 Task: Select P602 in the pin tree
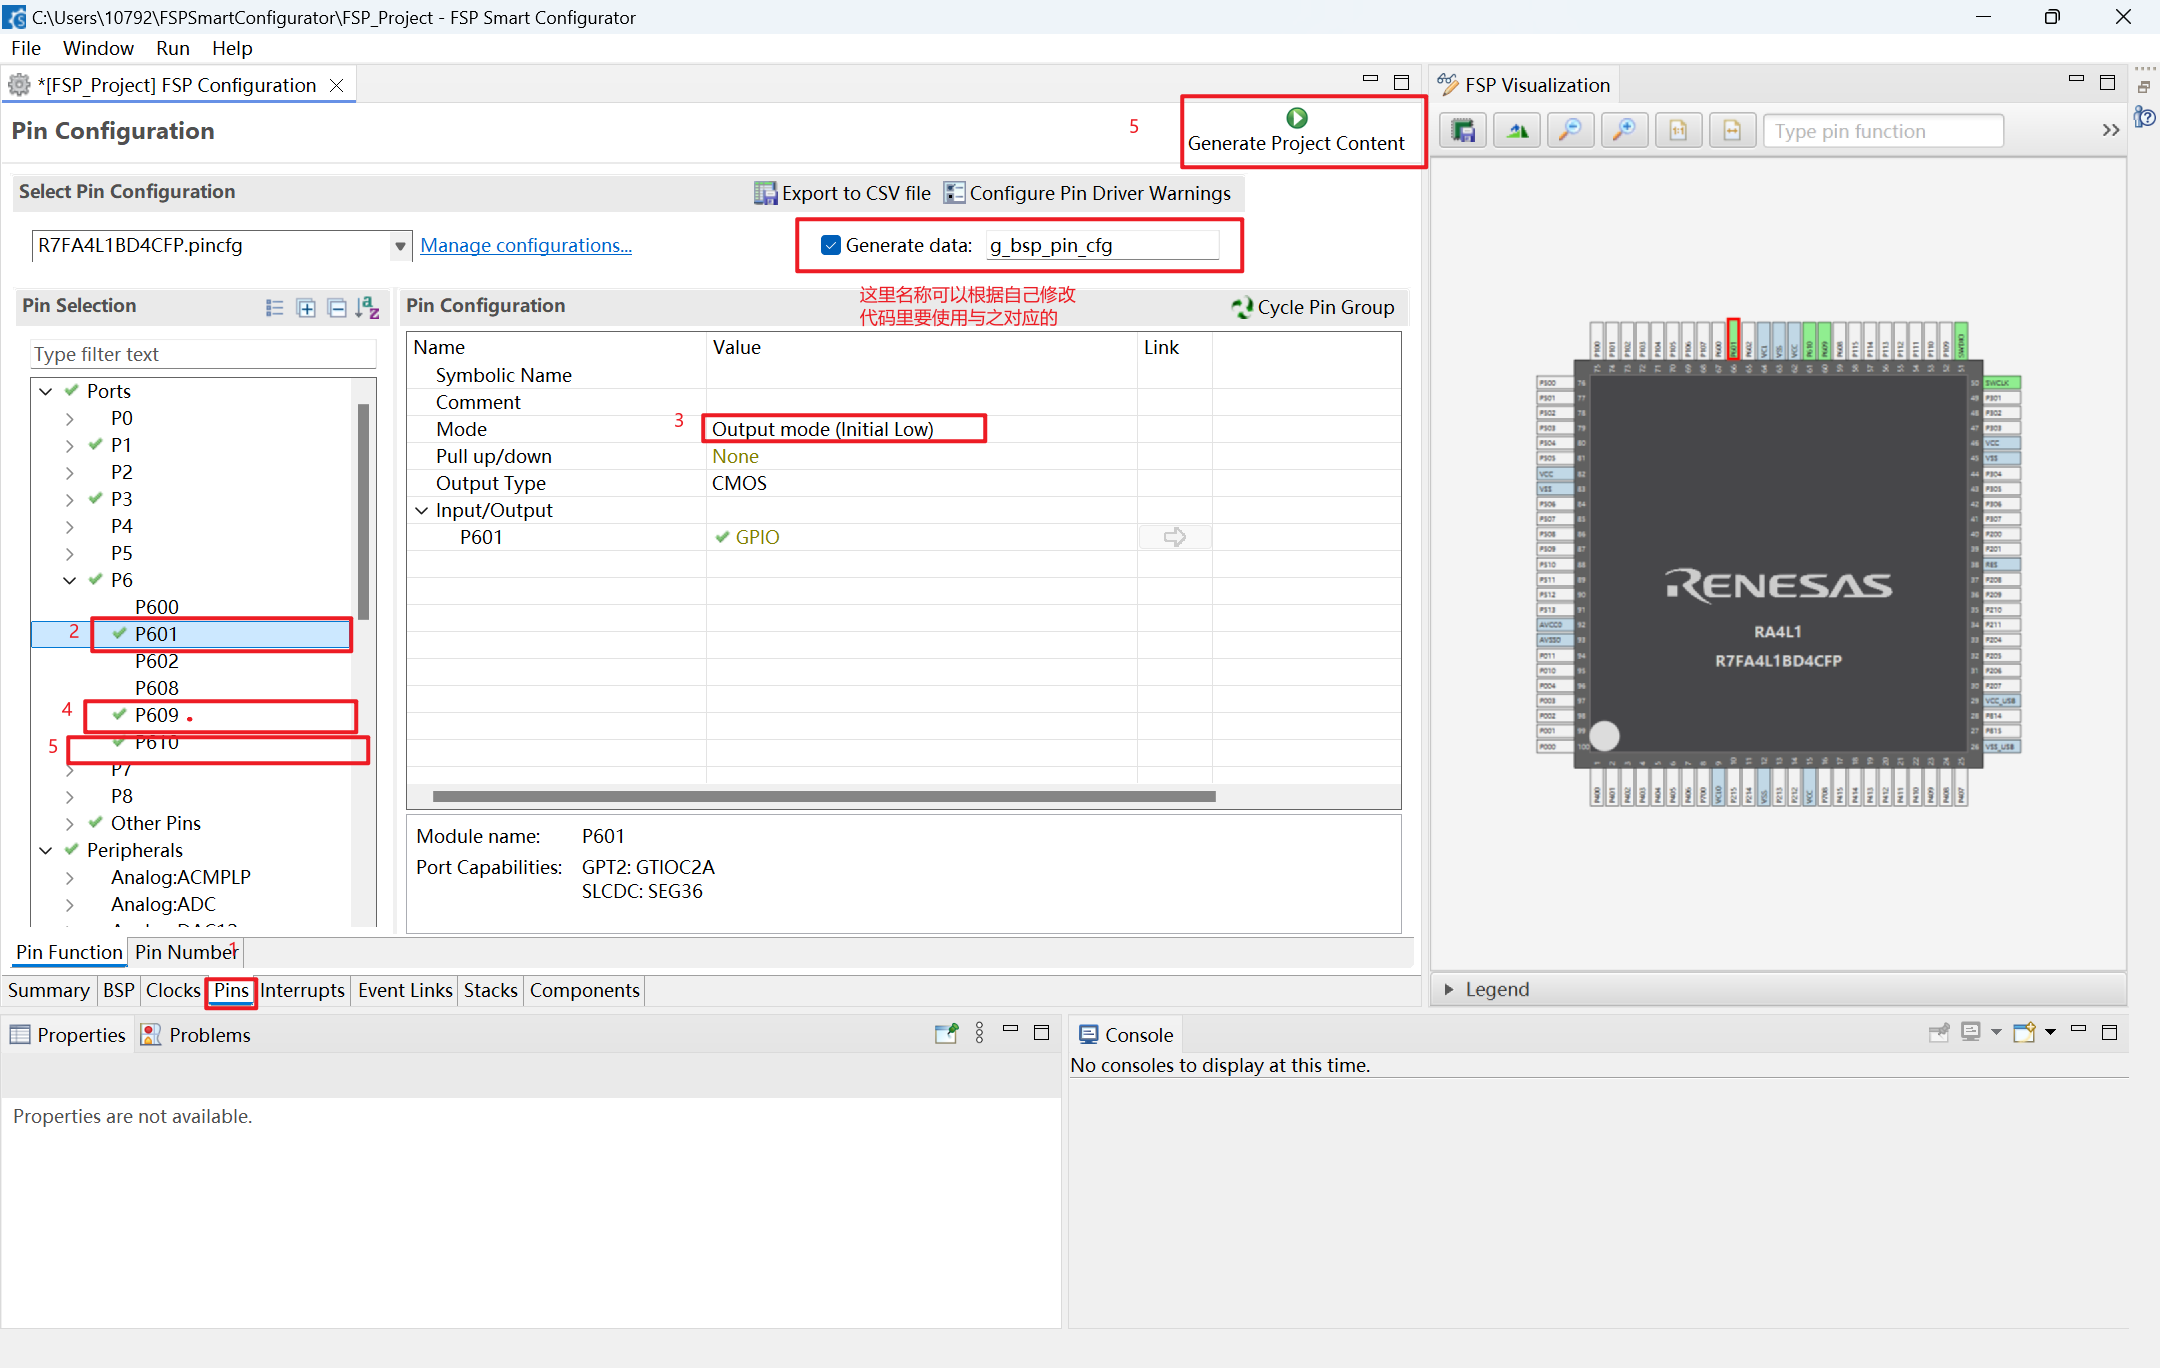coord(157,661)
